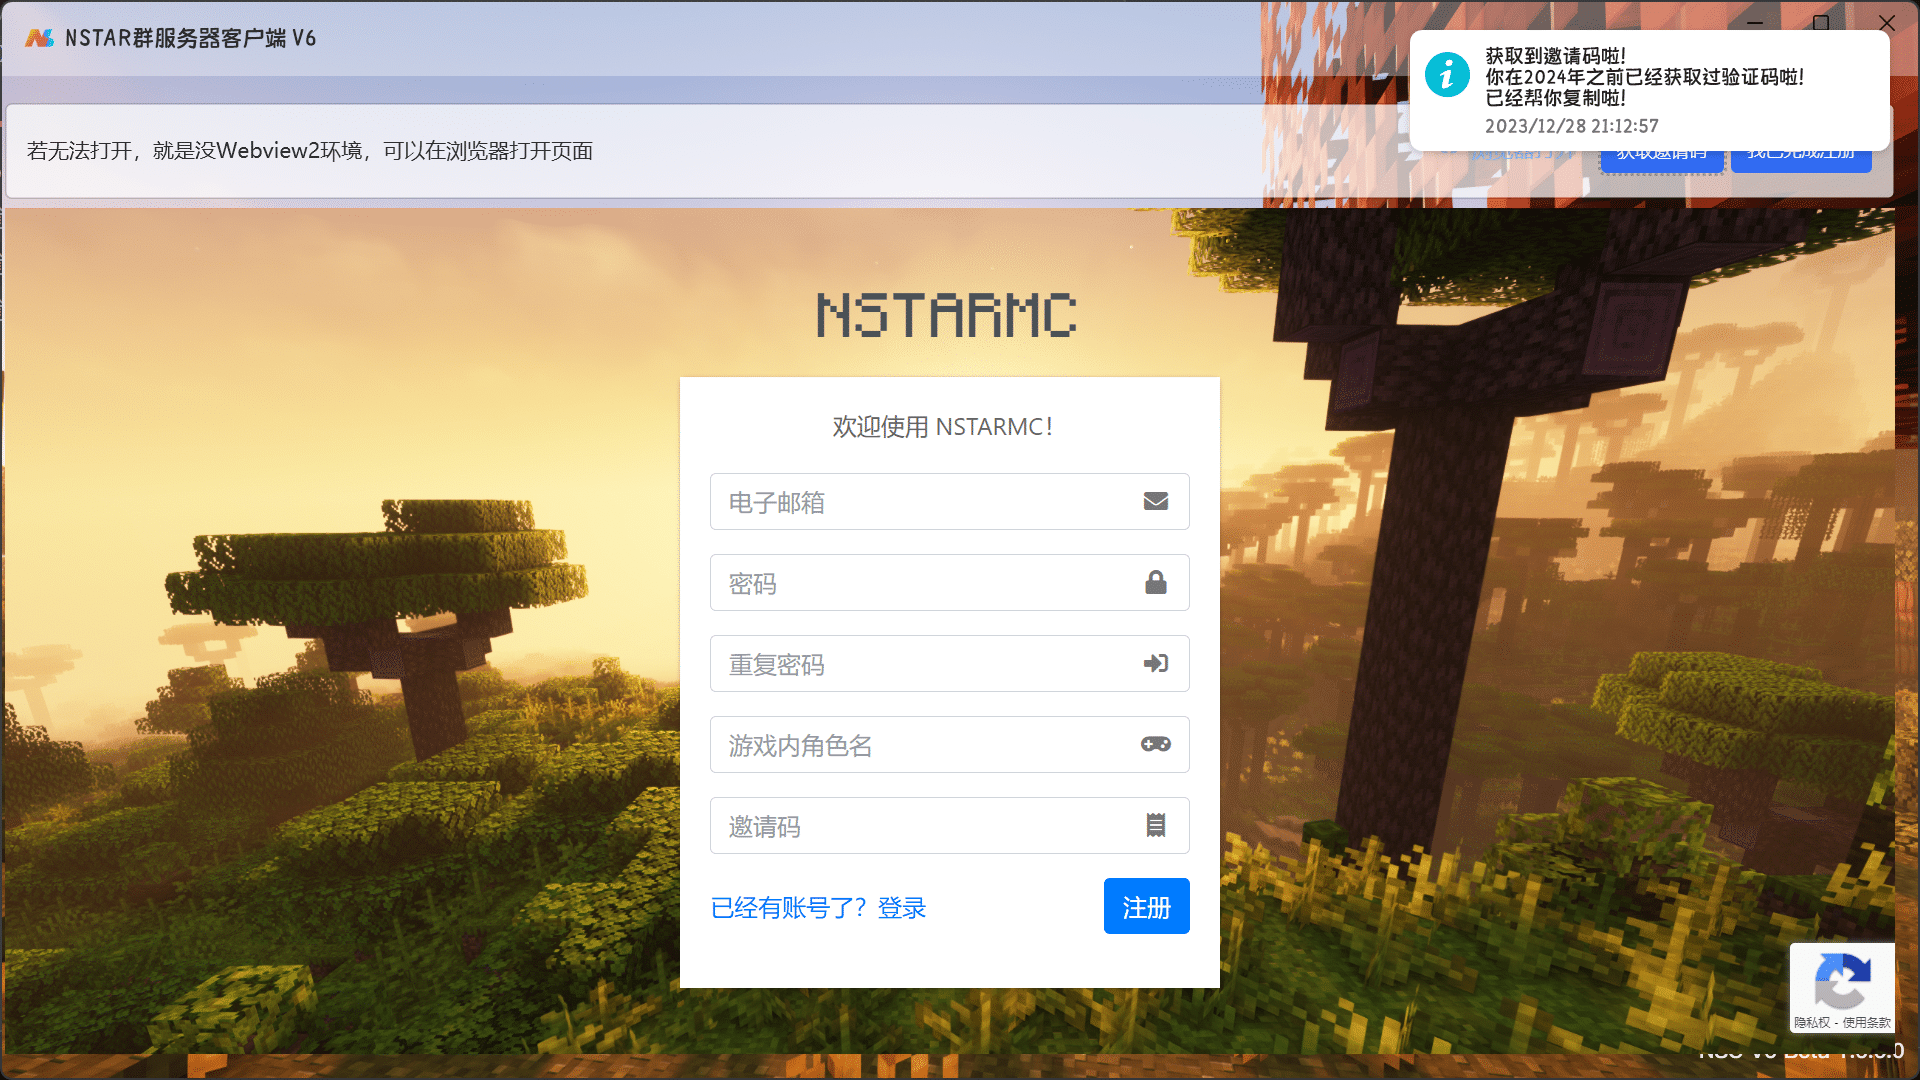
Task: Click the notification timestamp 2023/12/28 21:12:57
Action: (1571, 126)
